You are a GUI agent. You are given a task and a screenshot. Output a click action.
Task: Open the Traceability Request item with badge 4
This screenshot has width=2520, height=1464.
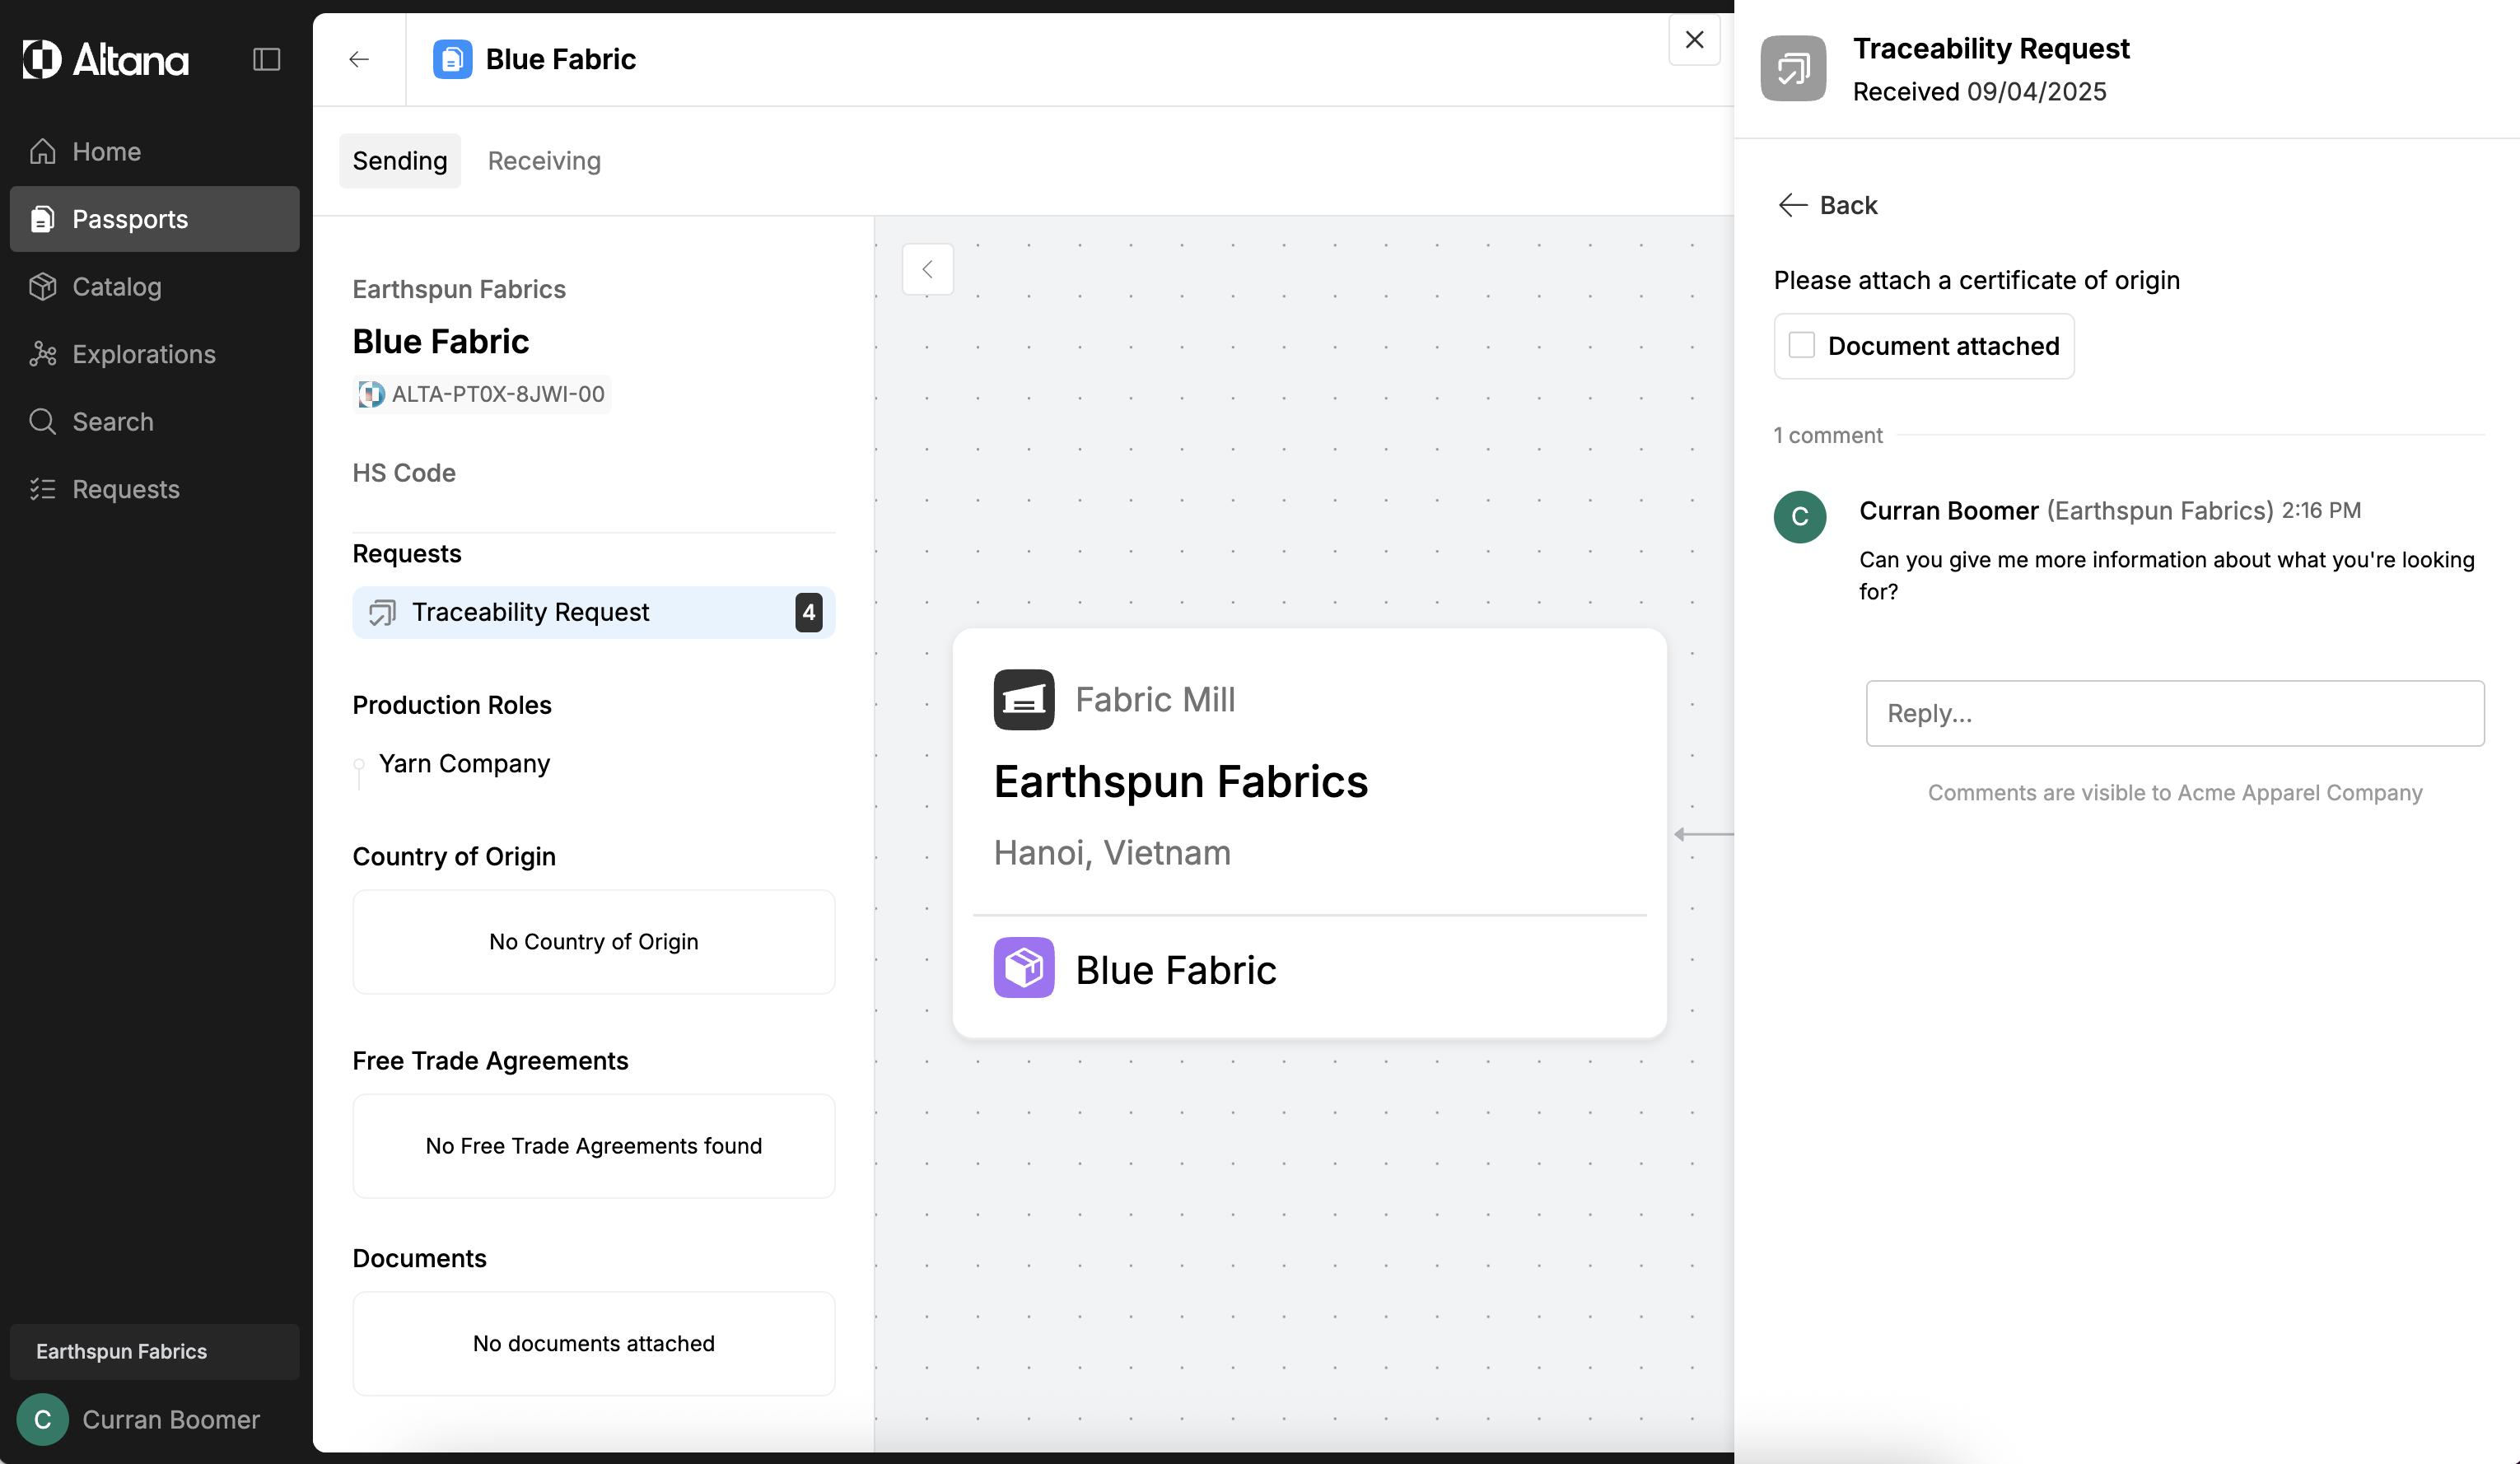tap(593, 612)
